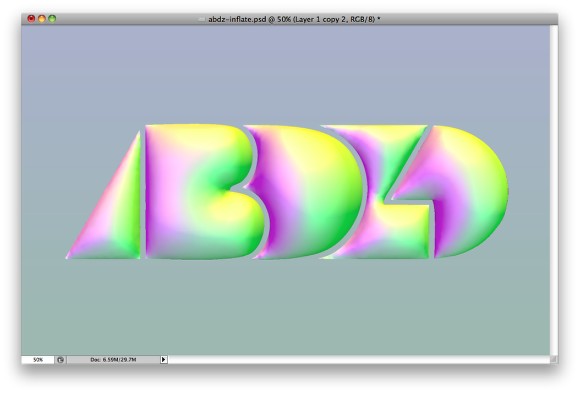The width and height of the screenshot is (580, 394).
Task: Open the status bar options arrow menu
Action: pyautogui.click(x=163, y=359)
